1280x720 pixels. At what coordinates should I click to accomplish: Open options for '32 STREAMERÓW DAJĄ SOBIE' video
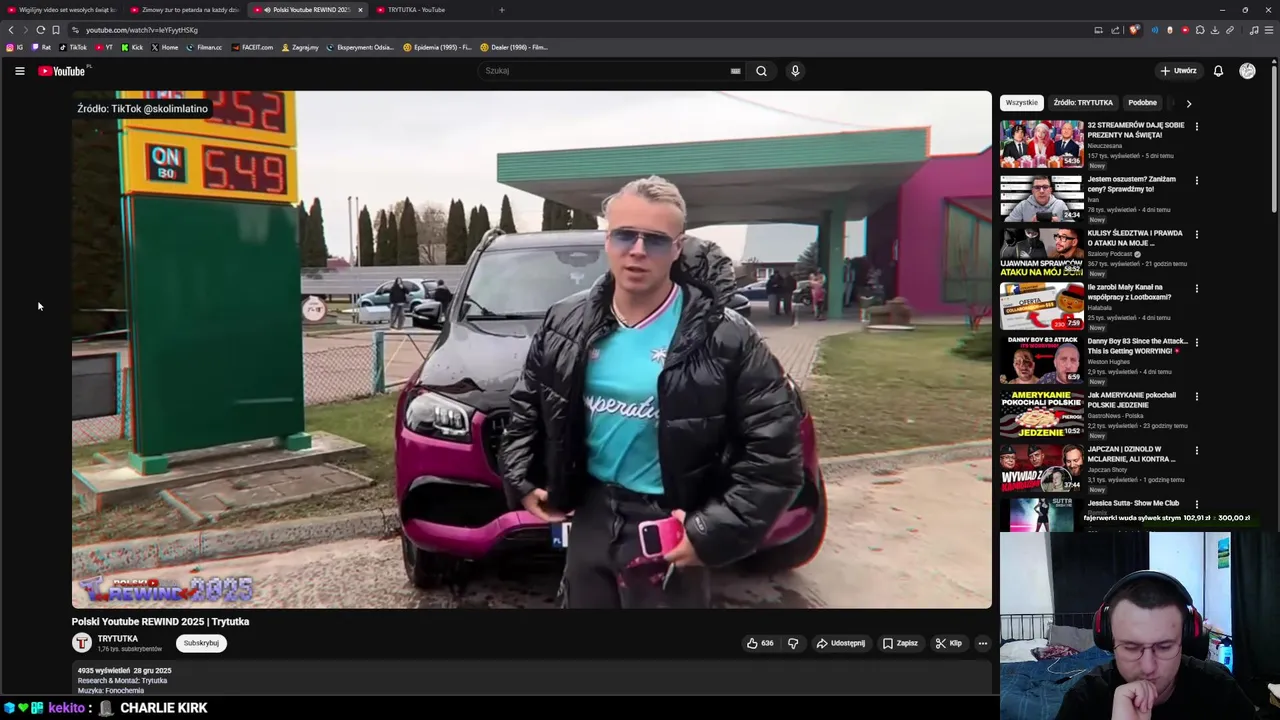pos(1196,126)
